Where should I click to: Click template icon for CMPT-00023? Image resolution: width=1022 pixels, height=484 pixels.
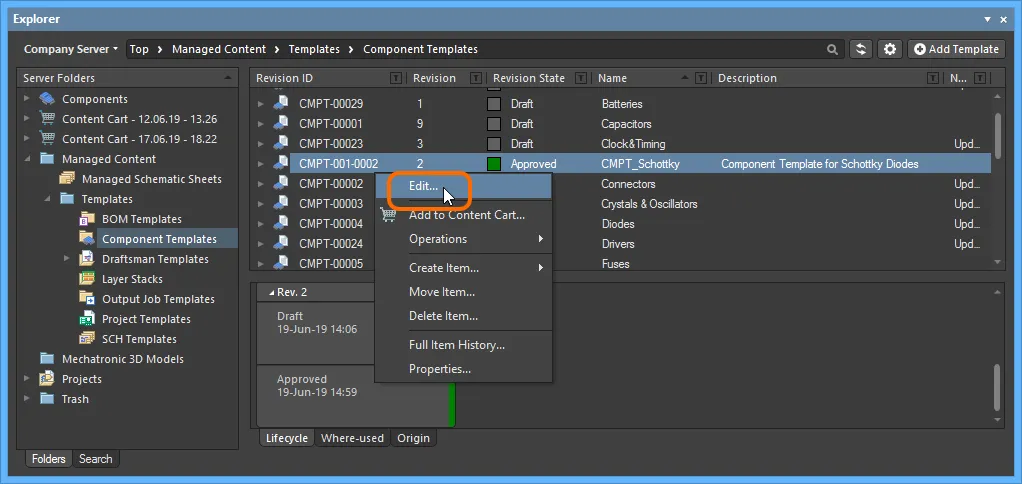pyautogui.click(x=281, y=143)
